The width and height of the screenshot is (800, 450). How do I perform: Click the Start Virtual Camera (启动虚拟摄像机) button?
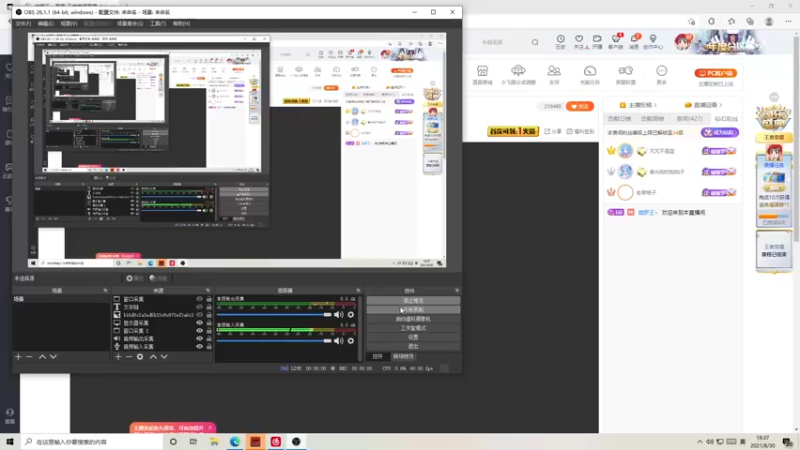[413, 319]
